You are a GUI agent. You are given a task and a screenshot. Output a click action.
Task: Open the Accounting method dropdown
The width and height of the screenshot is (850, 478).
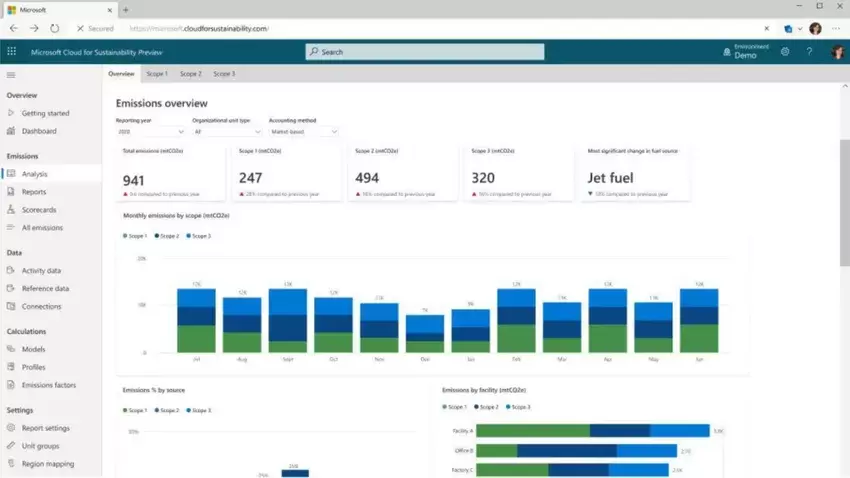coord(304,132)
